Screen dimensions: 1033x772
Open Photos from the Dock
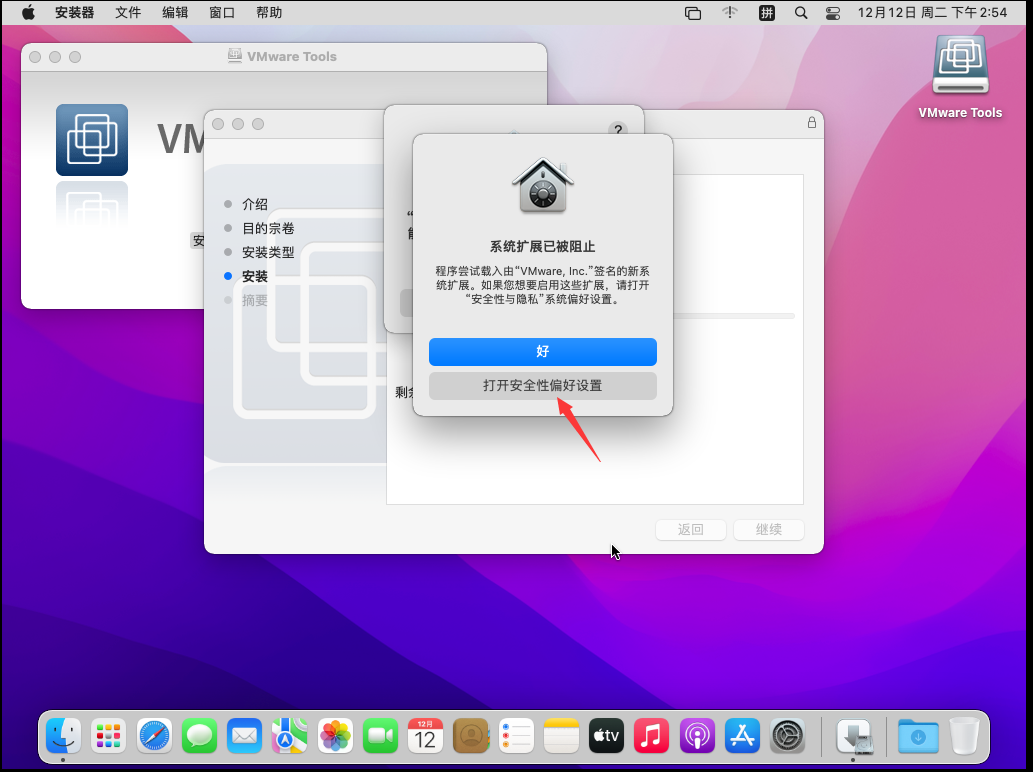click(x=335, y=735)
